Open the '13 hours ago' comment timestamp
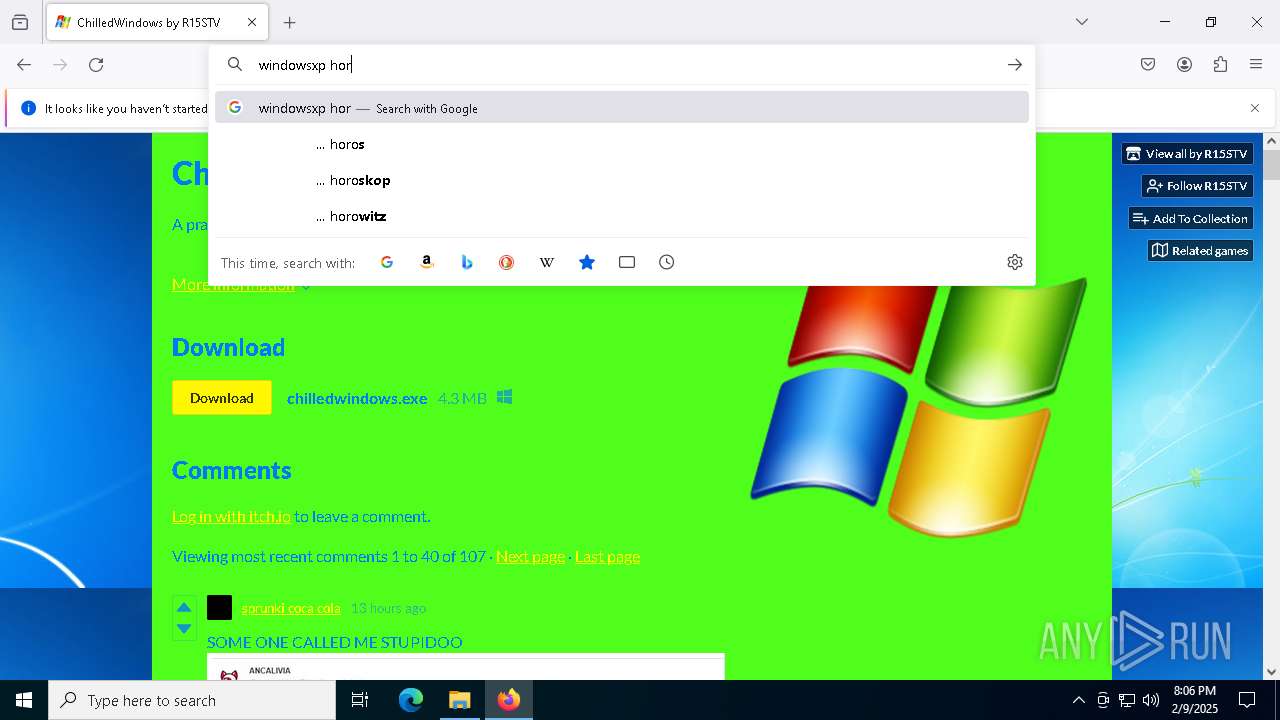 click(x=388, y=608)
